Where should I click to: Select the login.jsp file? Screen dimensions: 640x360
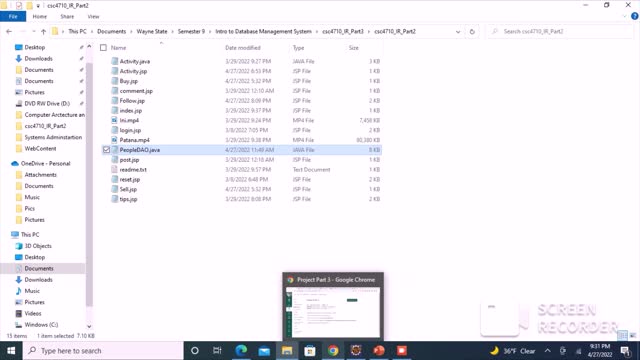pos(130,130)
